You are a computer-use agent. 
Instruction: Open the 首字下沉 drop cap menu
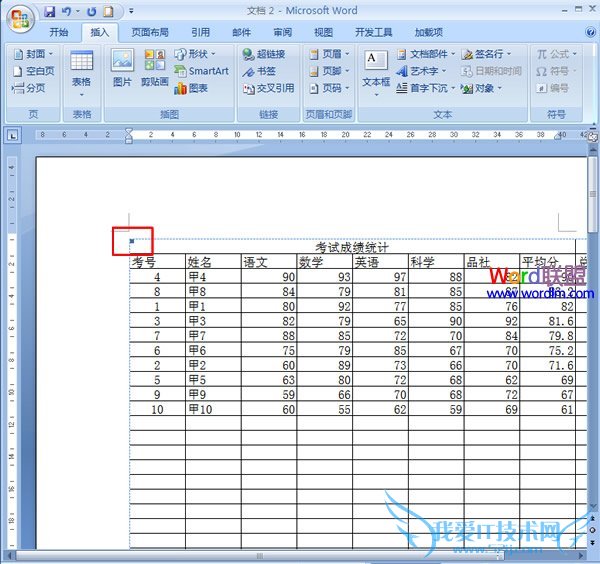(x=426, y=88)
